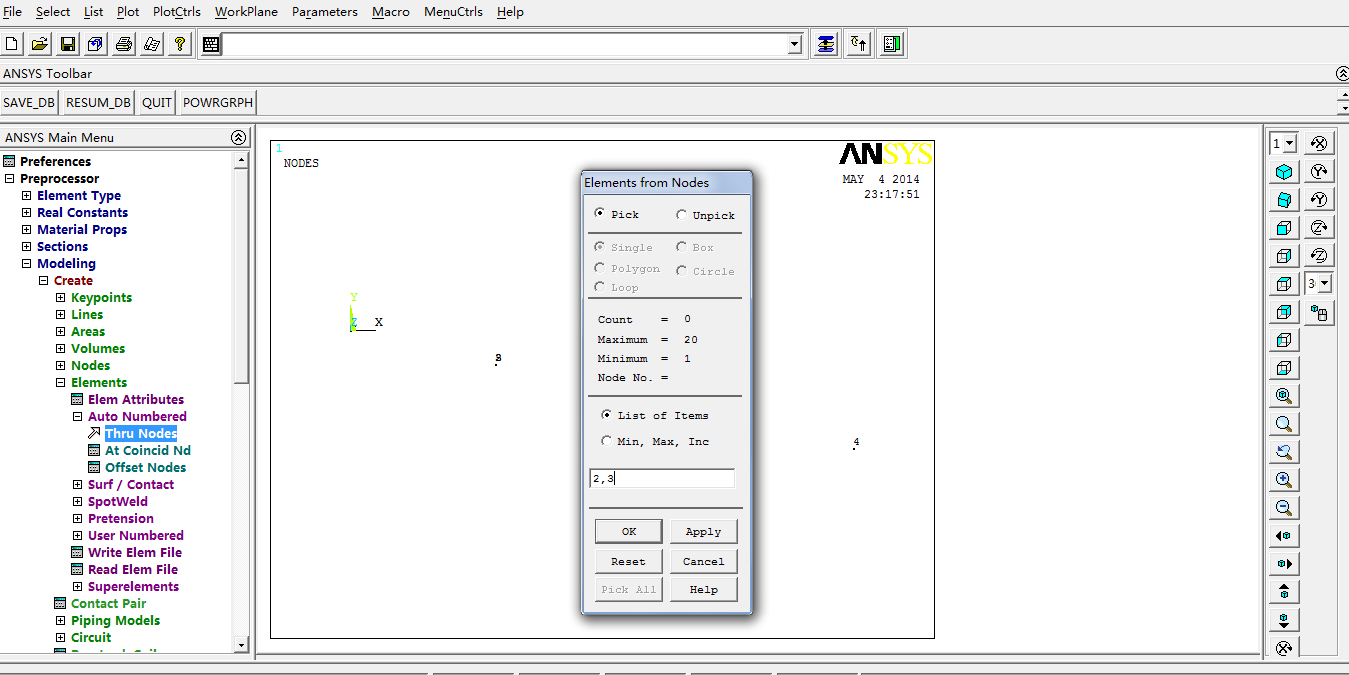Click the Reset button in dialog
Viewport: 1349px width, 675px height.
click(629, 561)
